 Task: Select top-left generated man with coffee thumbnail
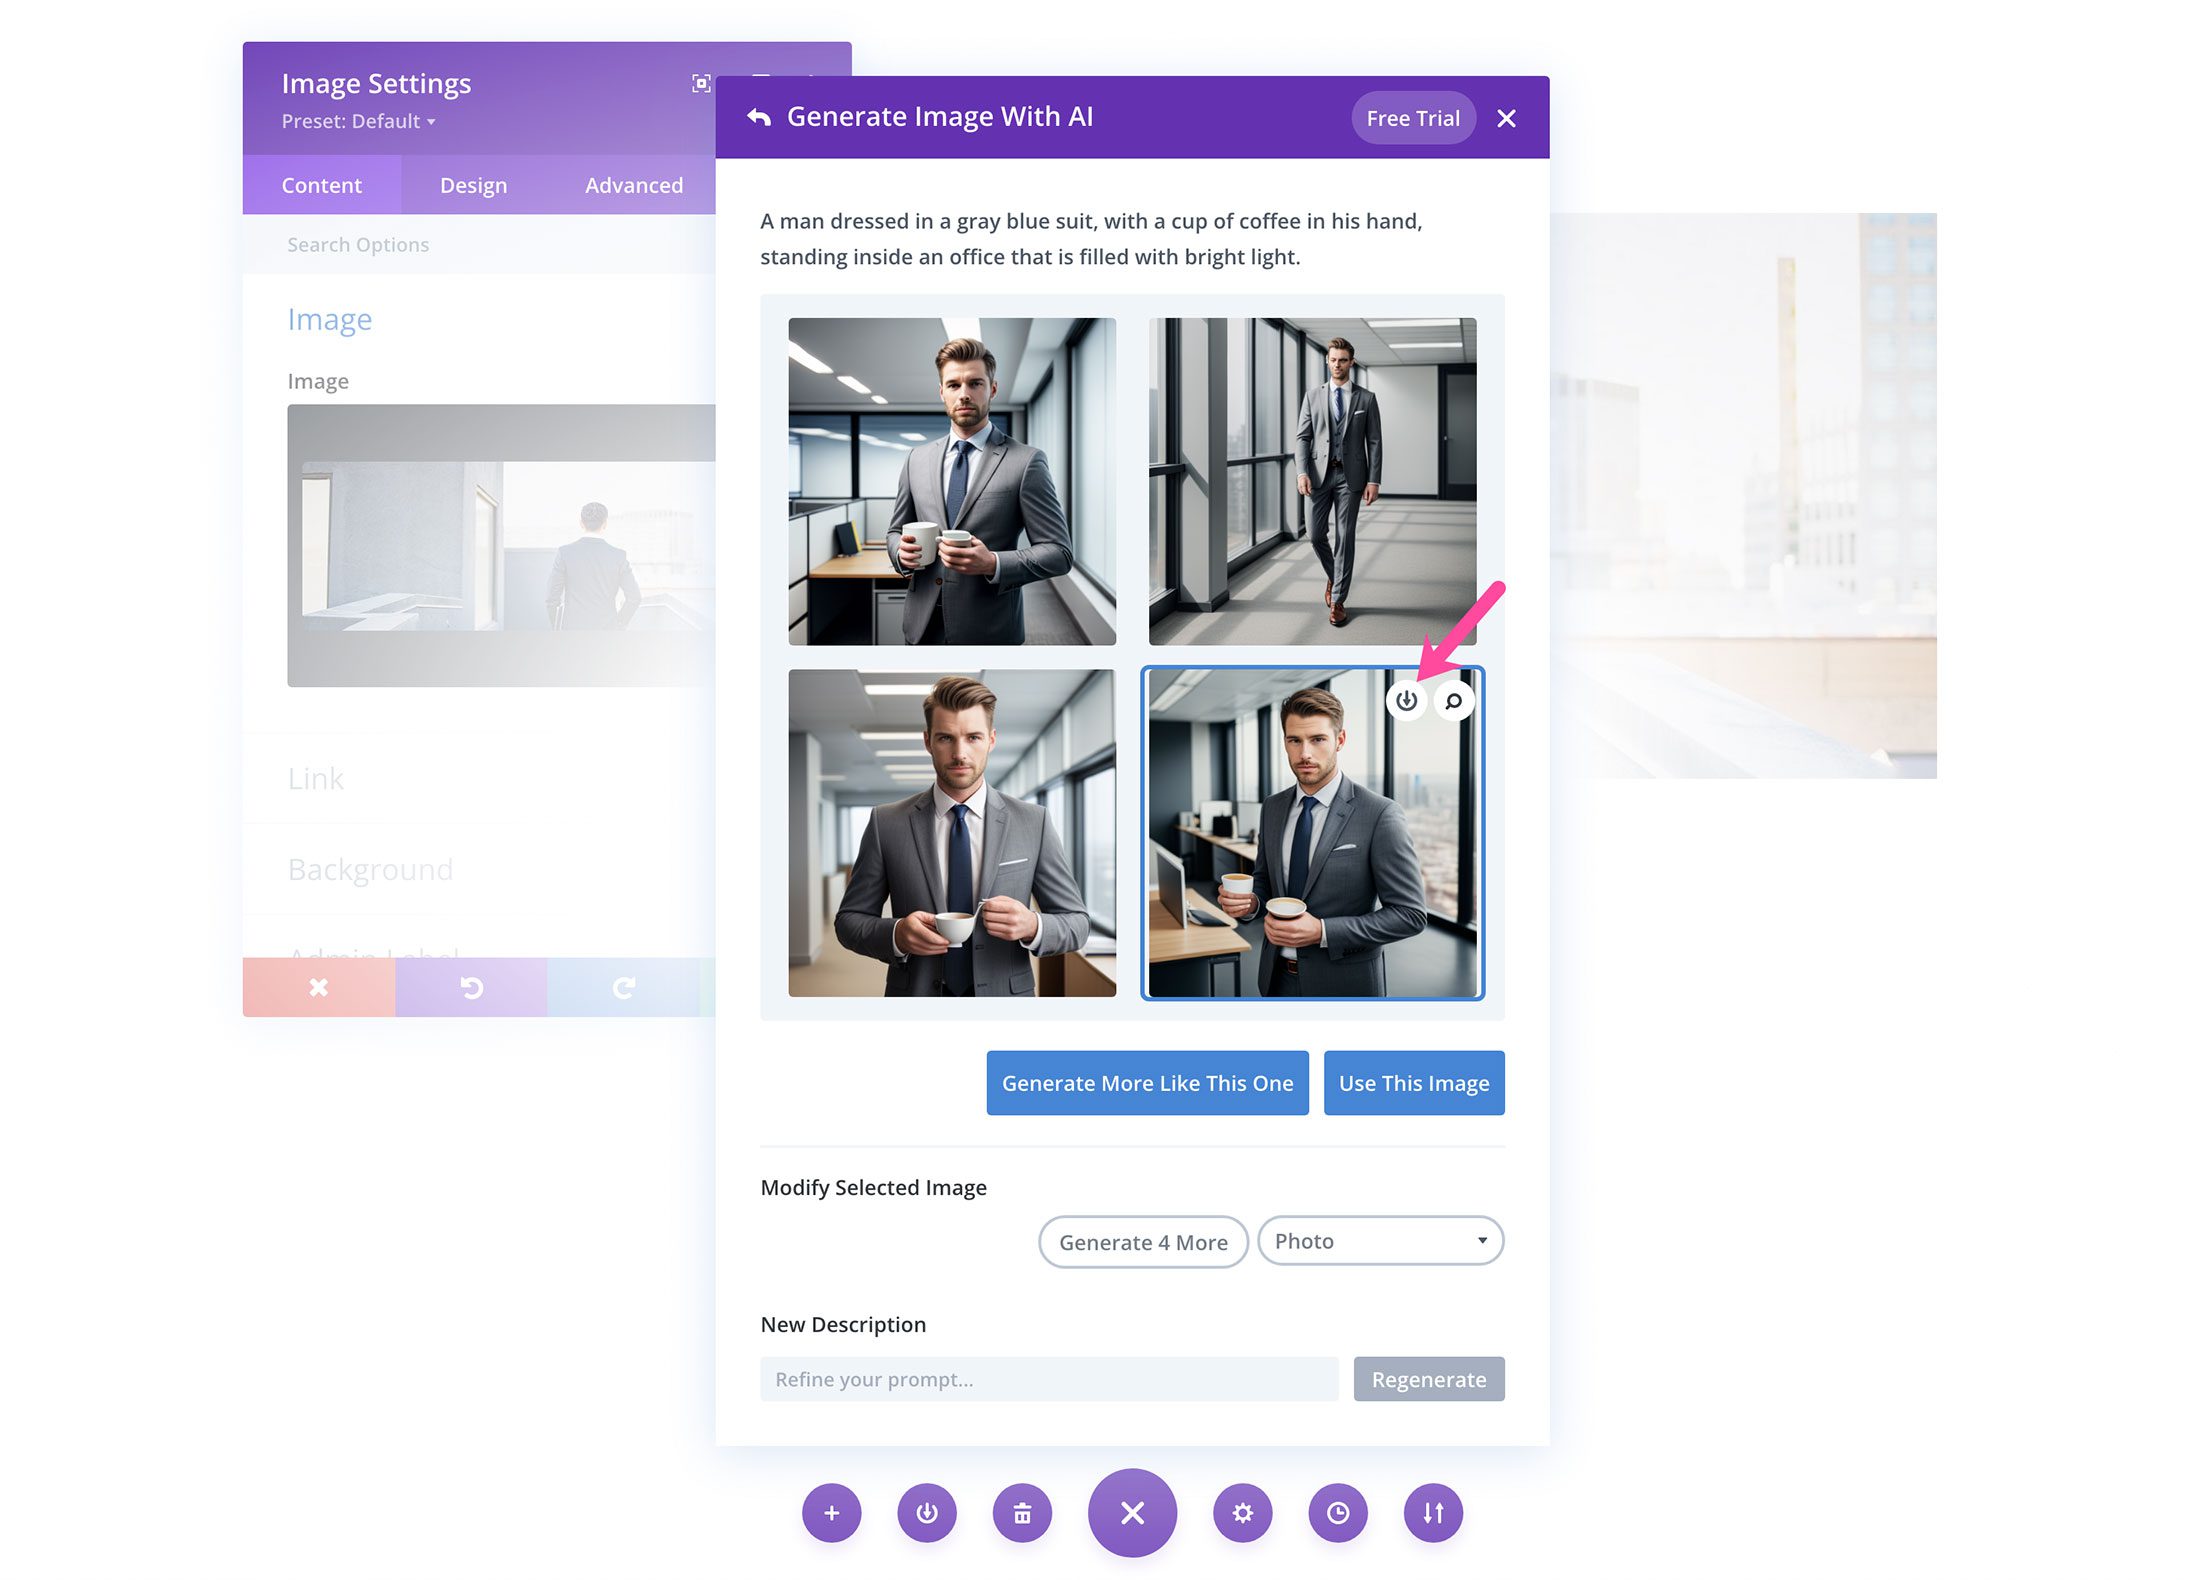951,478
